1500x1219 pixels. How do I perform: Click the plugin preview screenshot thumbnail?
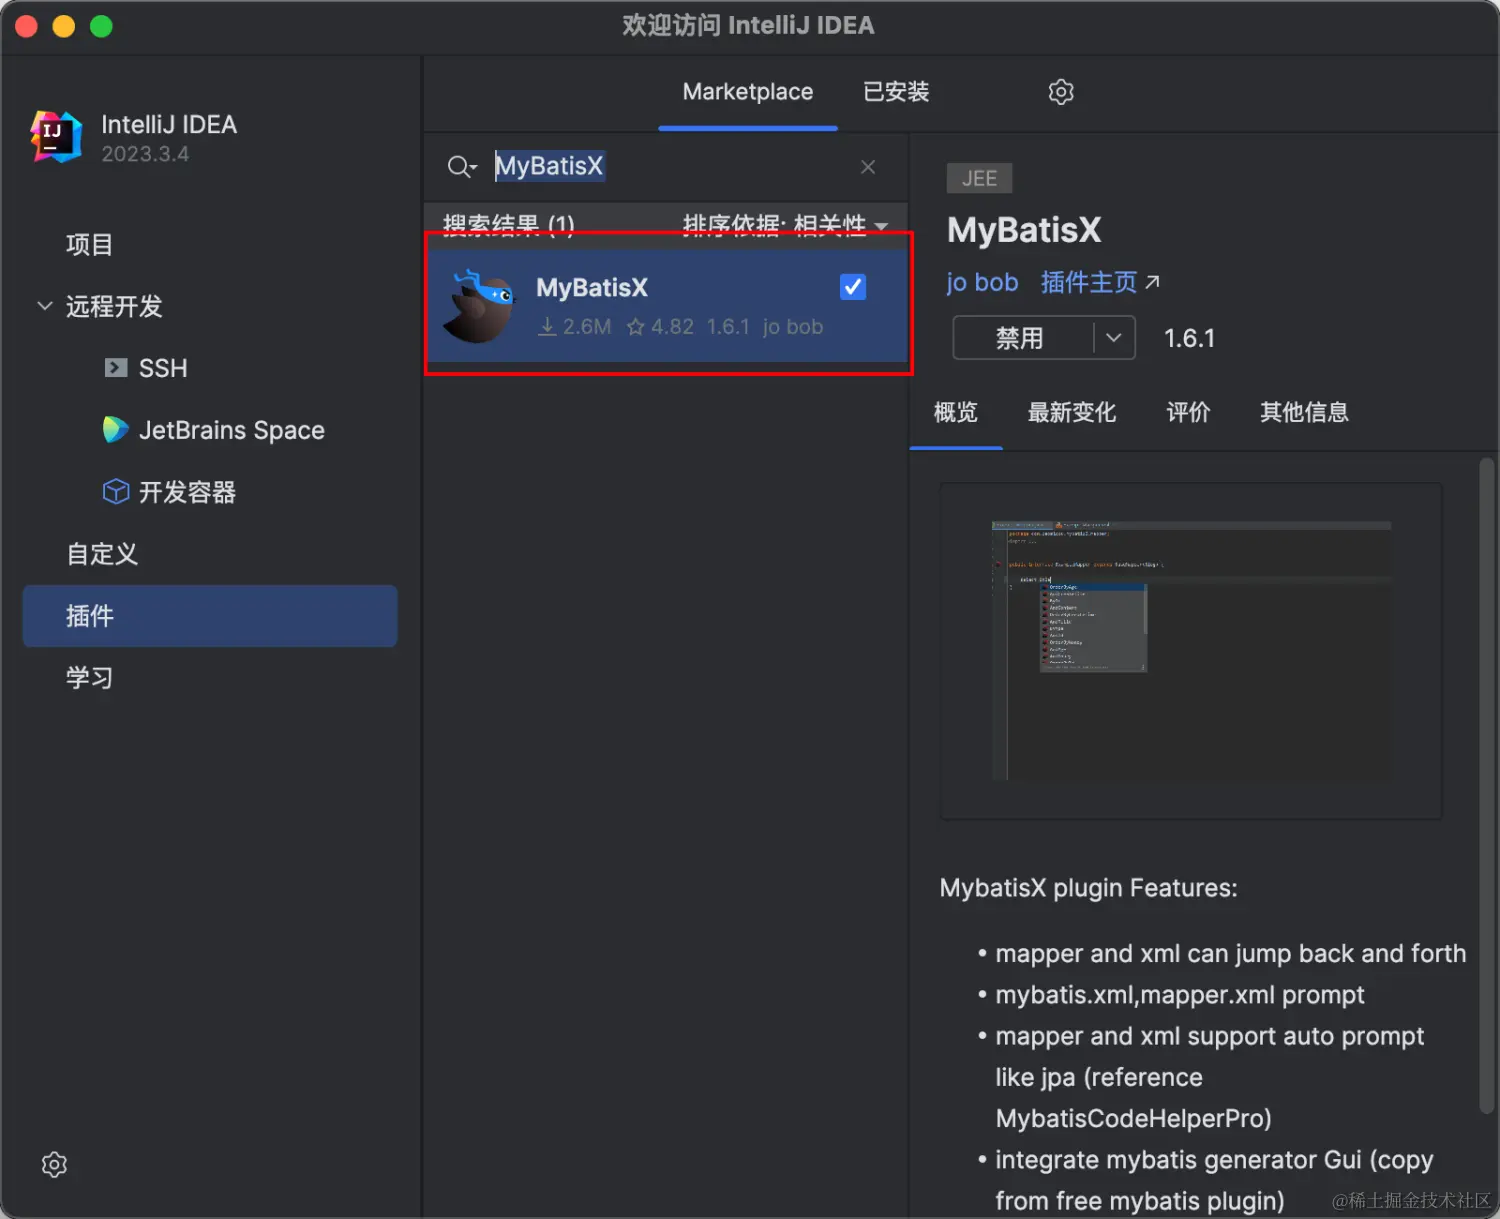[1191, 651]
